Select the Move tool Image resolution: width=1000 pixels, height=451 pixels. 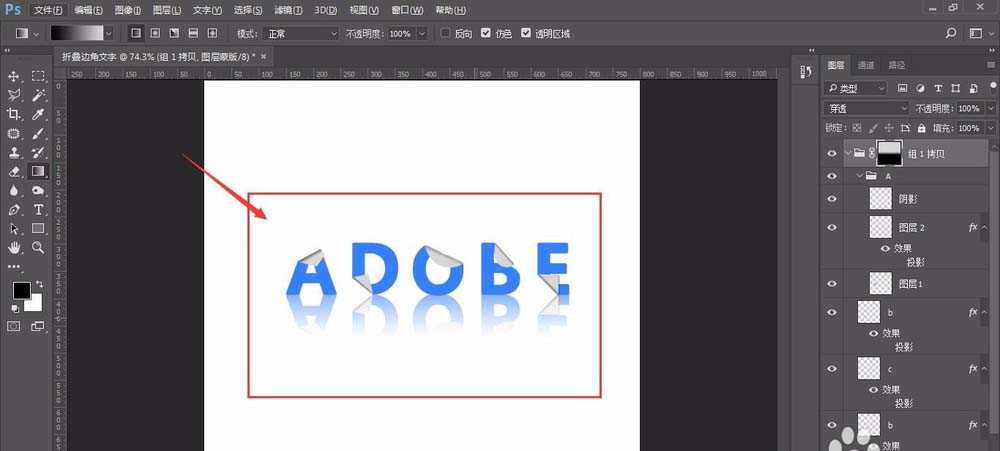tap(14, 76)
